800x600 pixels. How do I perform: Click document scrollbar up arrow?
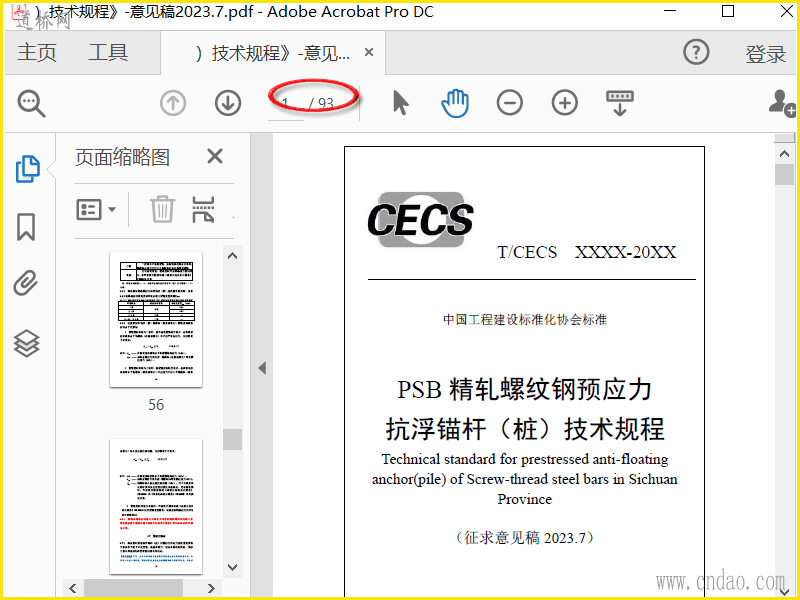pos(784,154)
